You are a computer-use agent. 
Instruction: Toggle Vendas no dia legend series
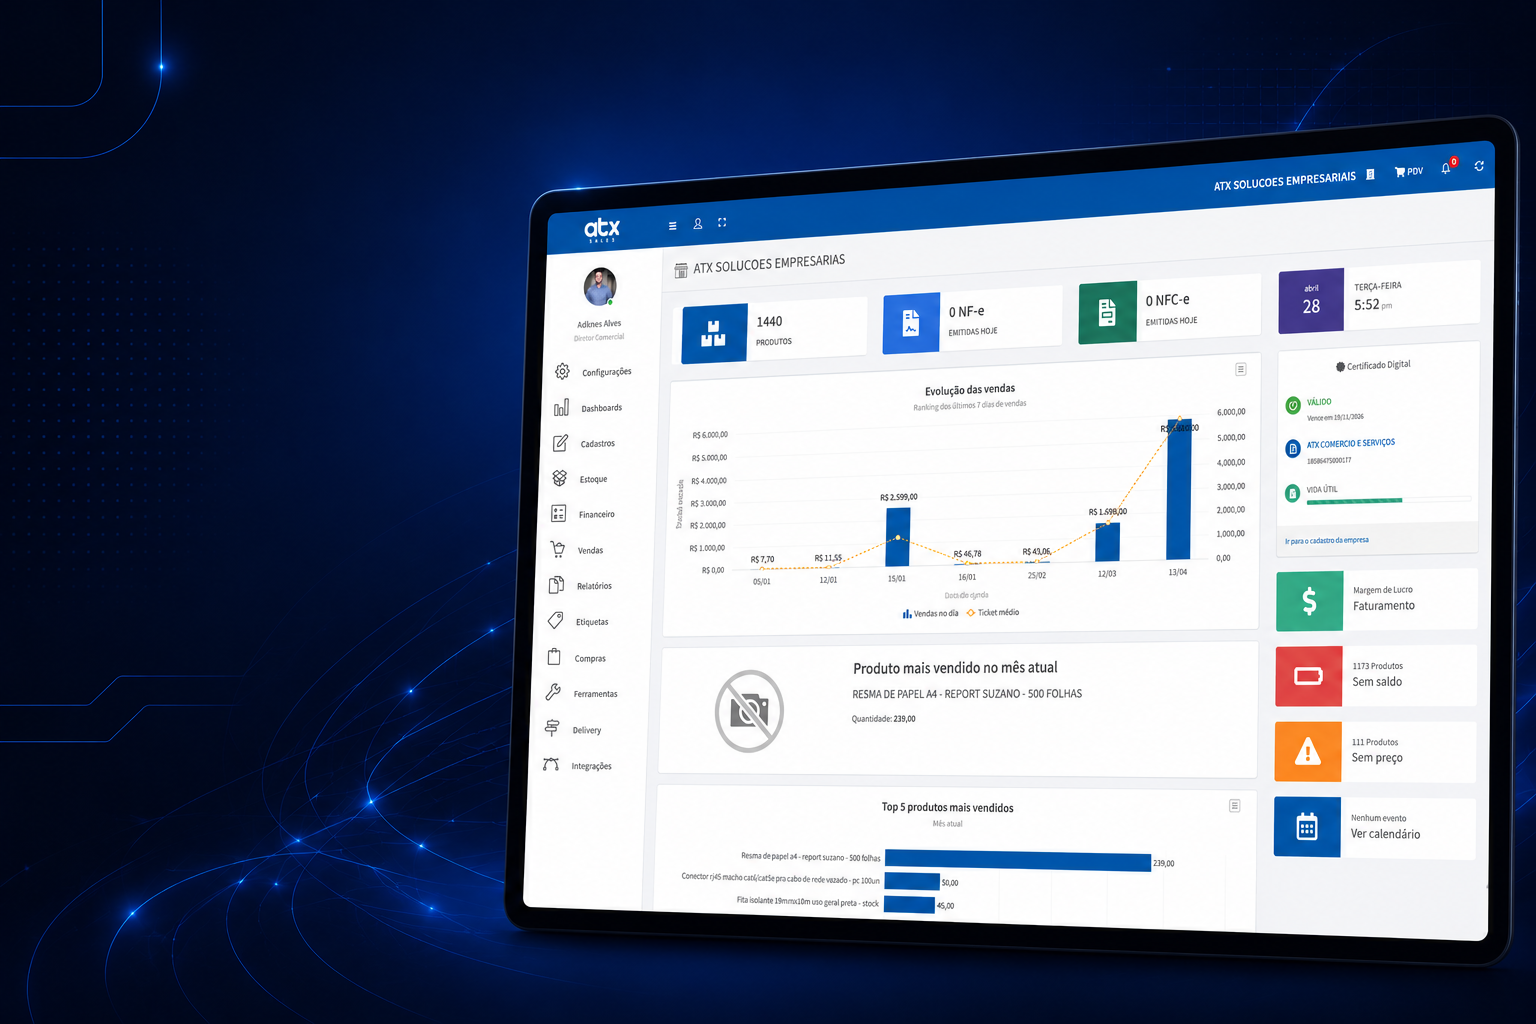tap(931, 614)
